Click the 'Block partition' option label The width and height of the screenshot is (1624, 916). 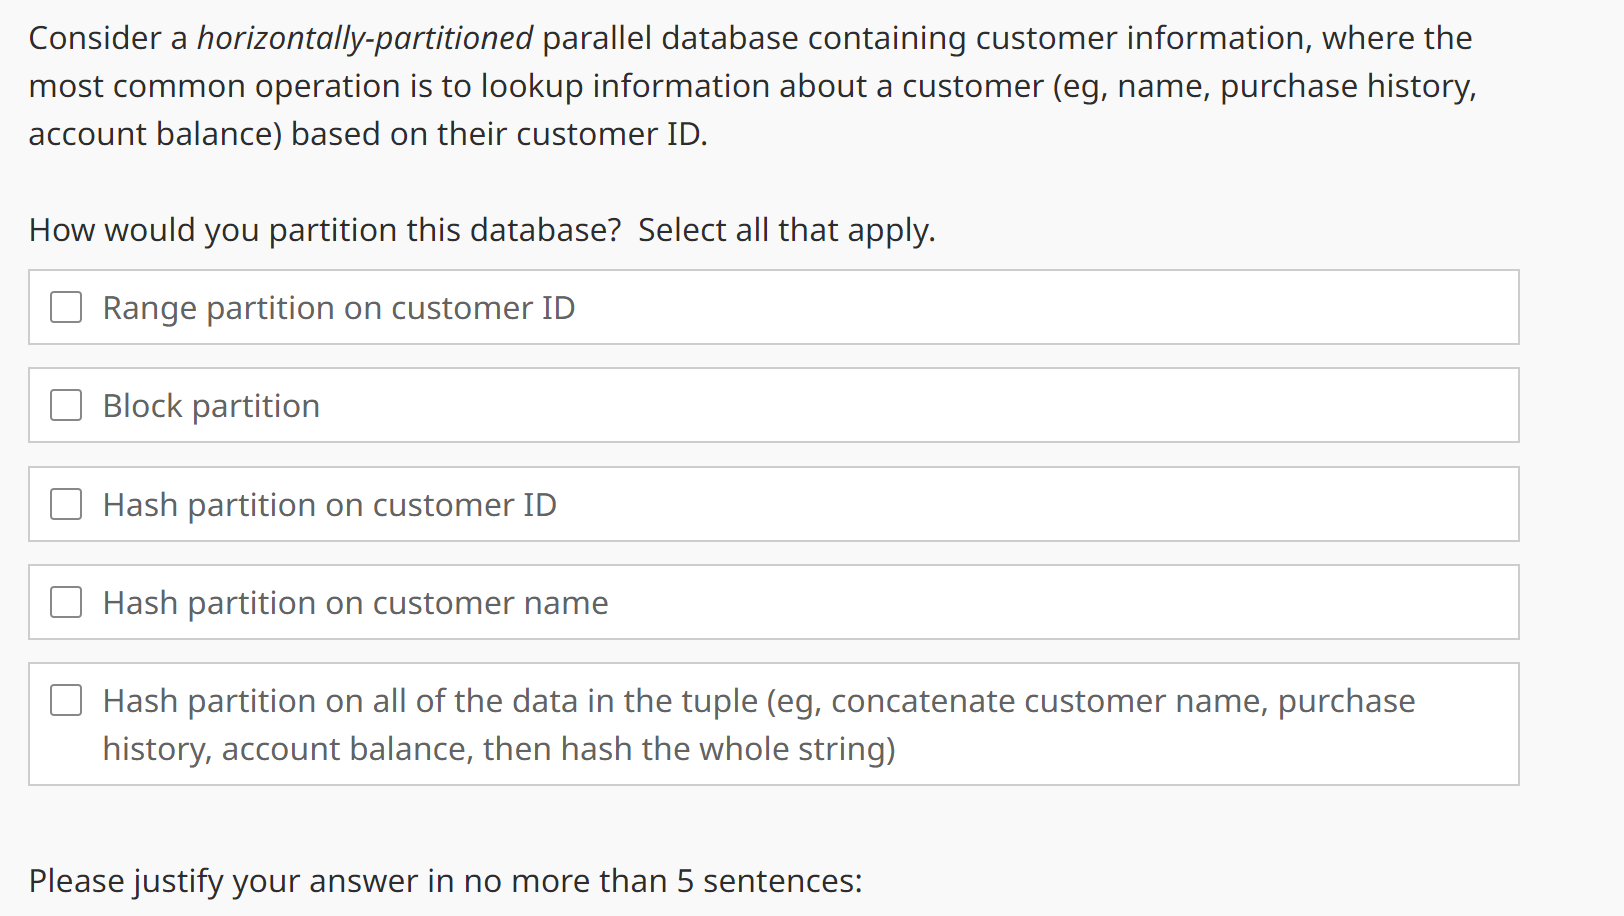[x=211, y=406]
